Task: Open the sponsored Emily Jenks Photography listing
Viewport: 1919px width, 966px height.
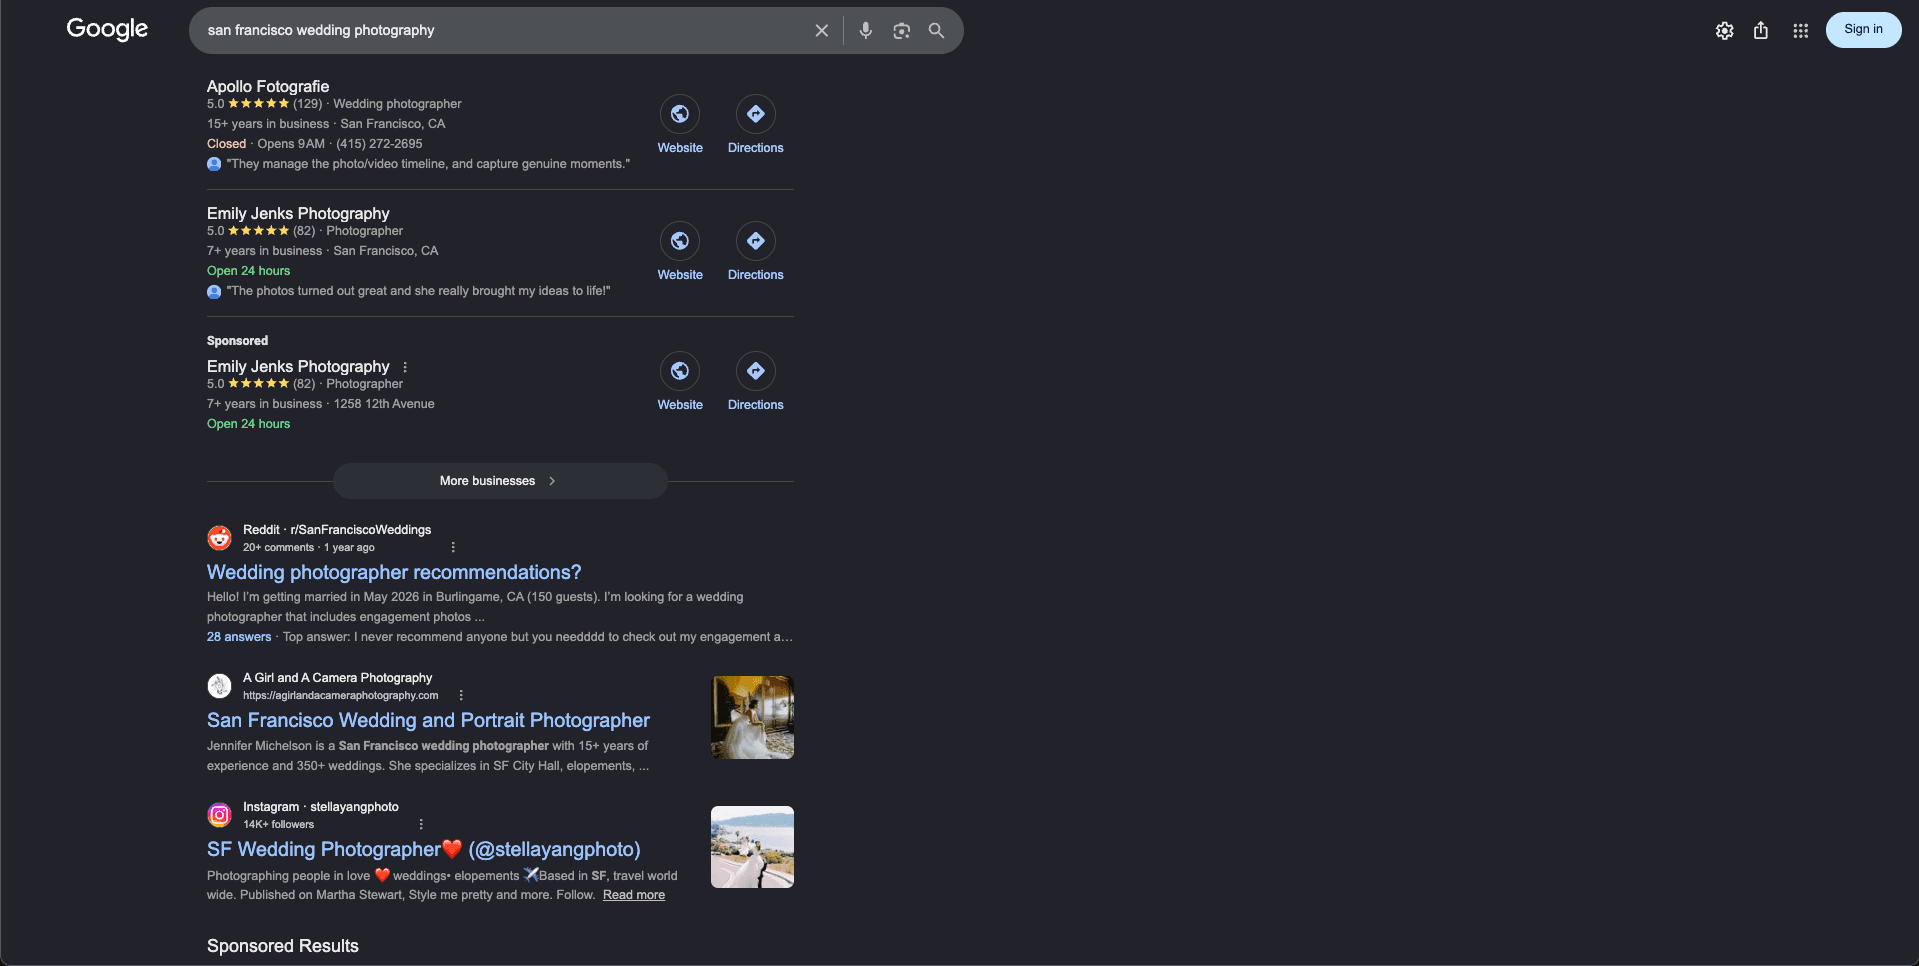Action: (298, 366)
